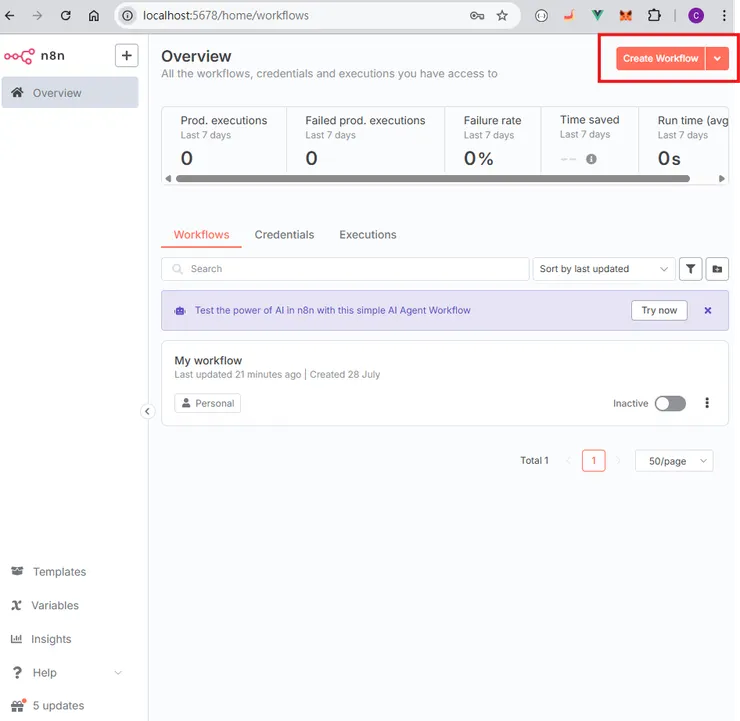Open the browser extensions puzzle icon

[x=654, y=16]
